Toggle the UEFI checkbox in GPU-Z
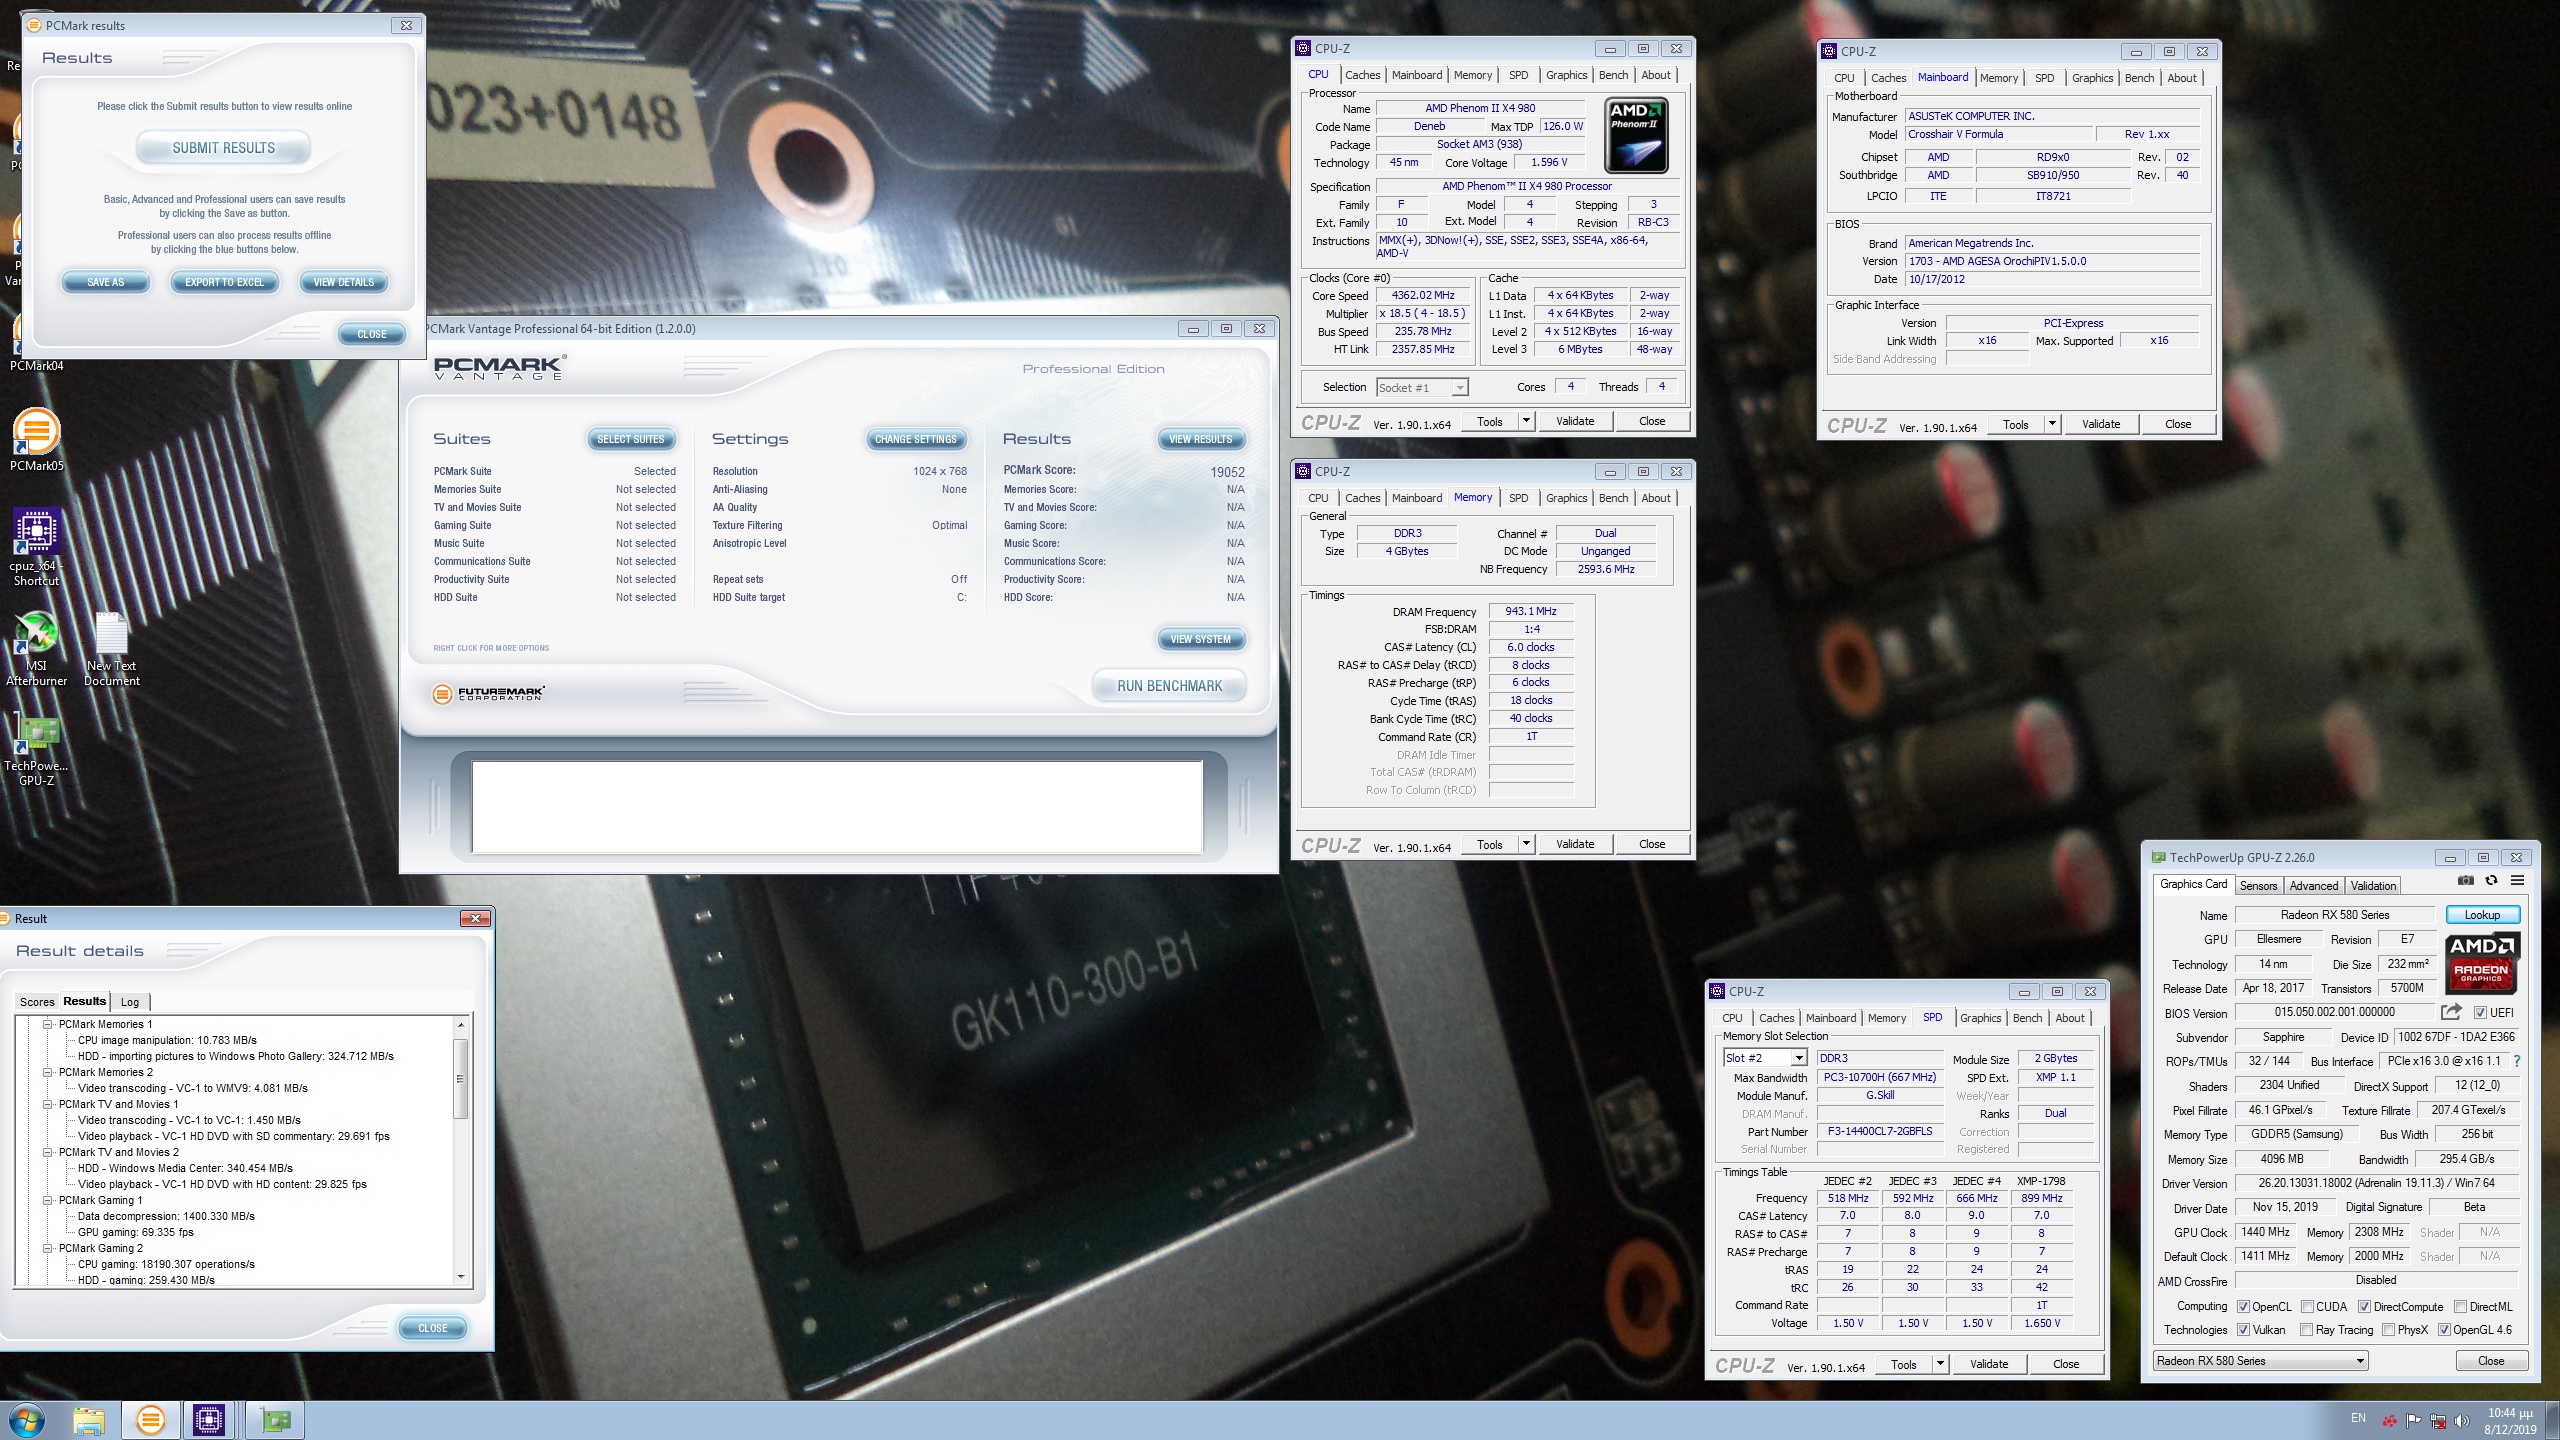The width and height of the screenshot is (2560, 1440). (2480, 1012)
